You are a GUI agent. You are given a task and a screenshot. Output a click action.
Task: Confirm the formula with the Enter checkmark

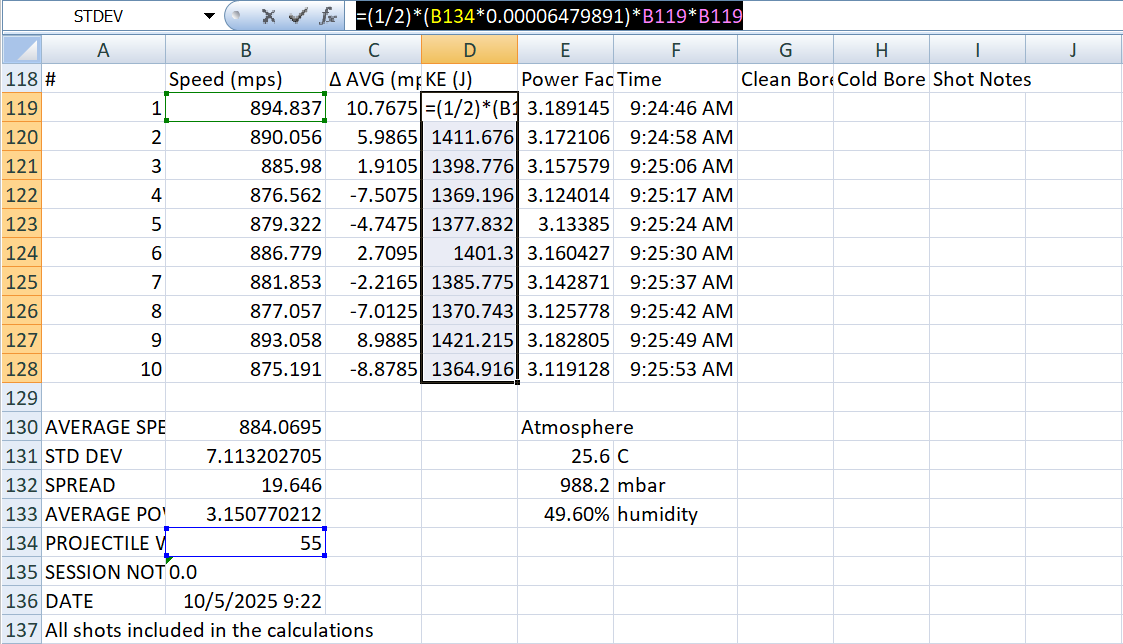pyautogui.click(x=297, y=16)
